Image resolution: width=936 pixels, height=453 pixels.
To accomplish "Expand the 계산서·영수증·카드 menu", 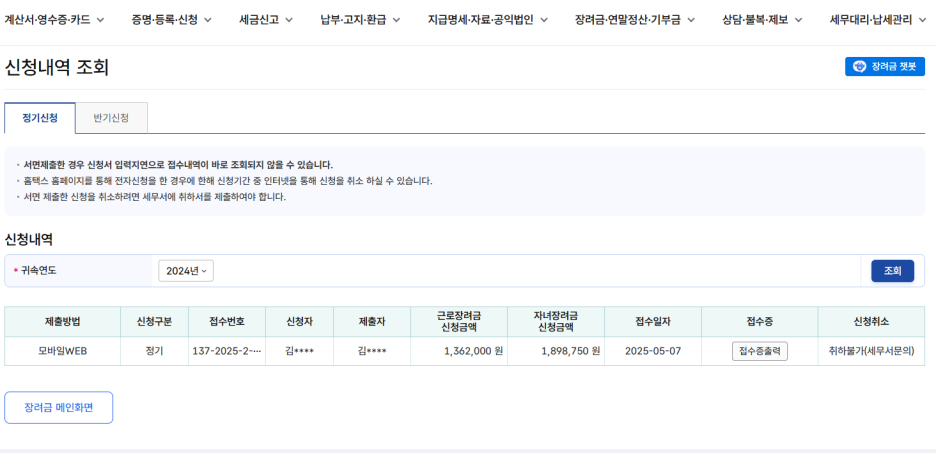I will tap(54, 19).
